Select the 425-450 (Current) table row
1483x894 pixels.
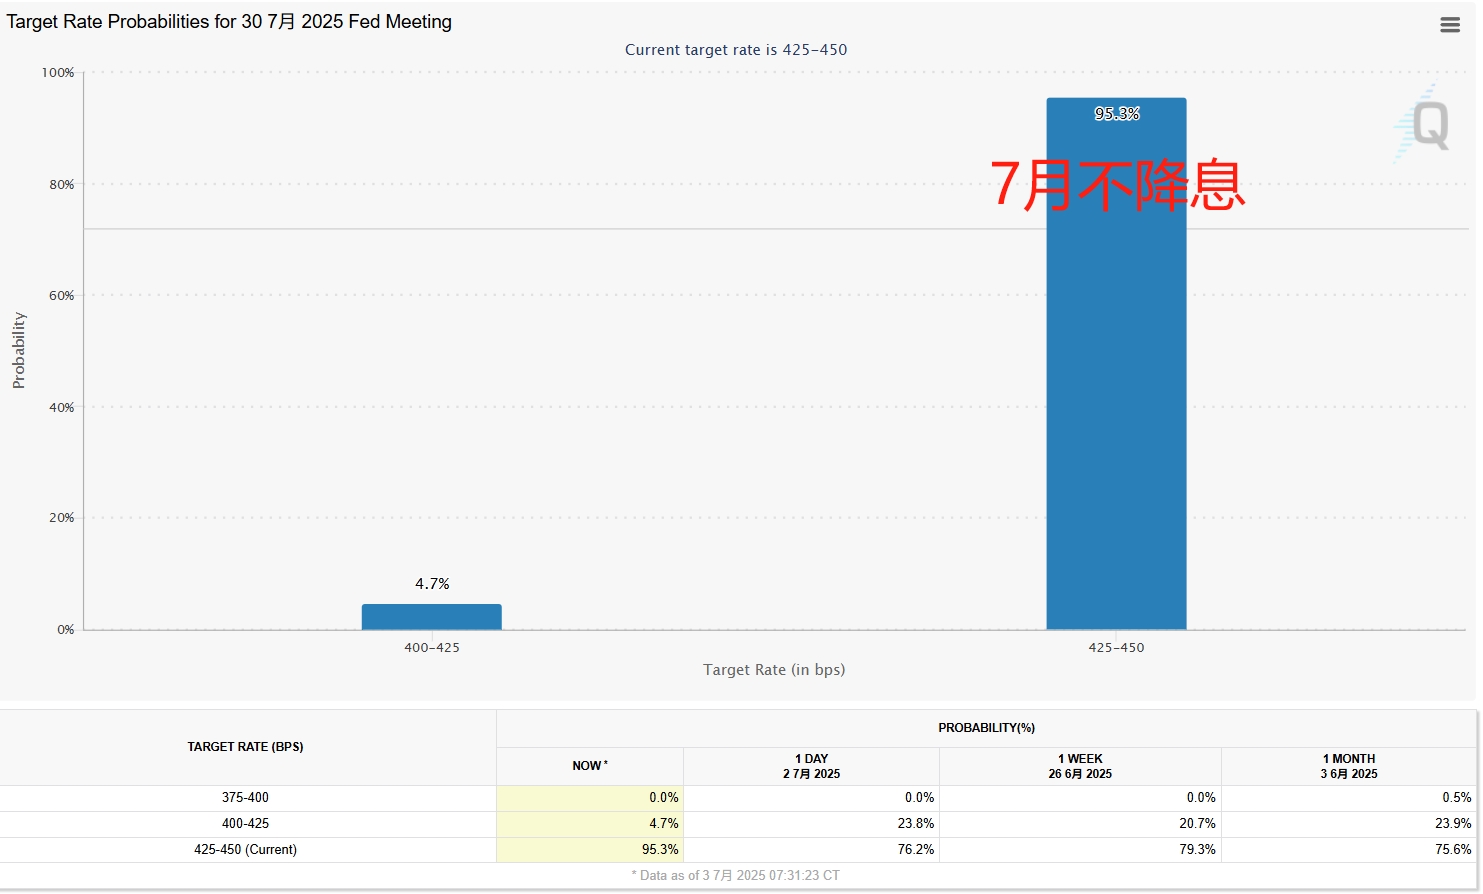245,850
